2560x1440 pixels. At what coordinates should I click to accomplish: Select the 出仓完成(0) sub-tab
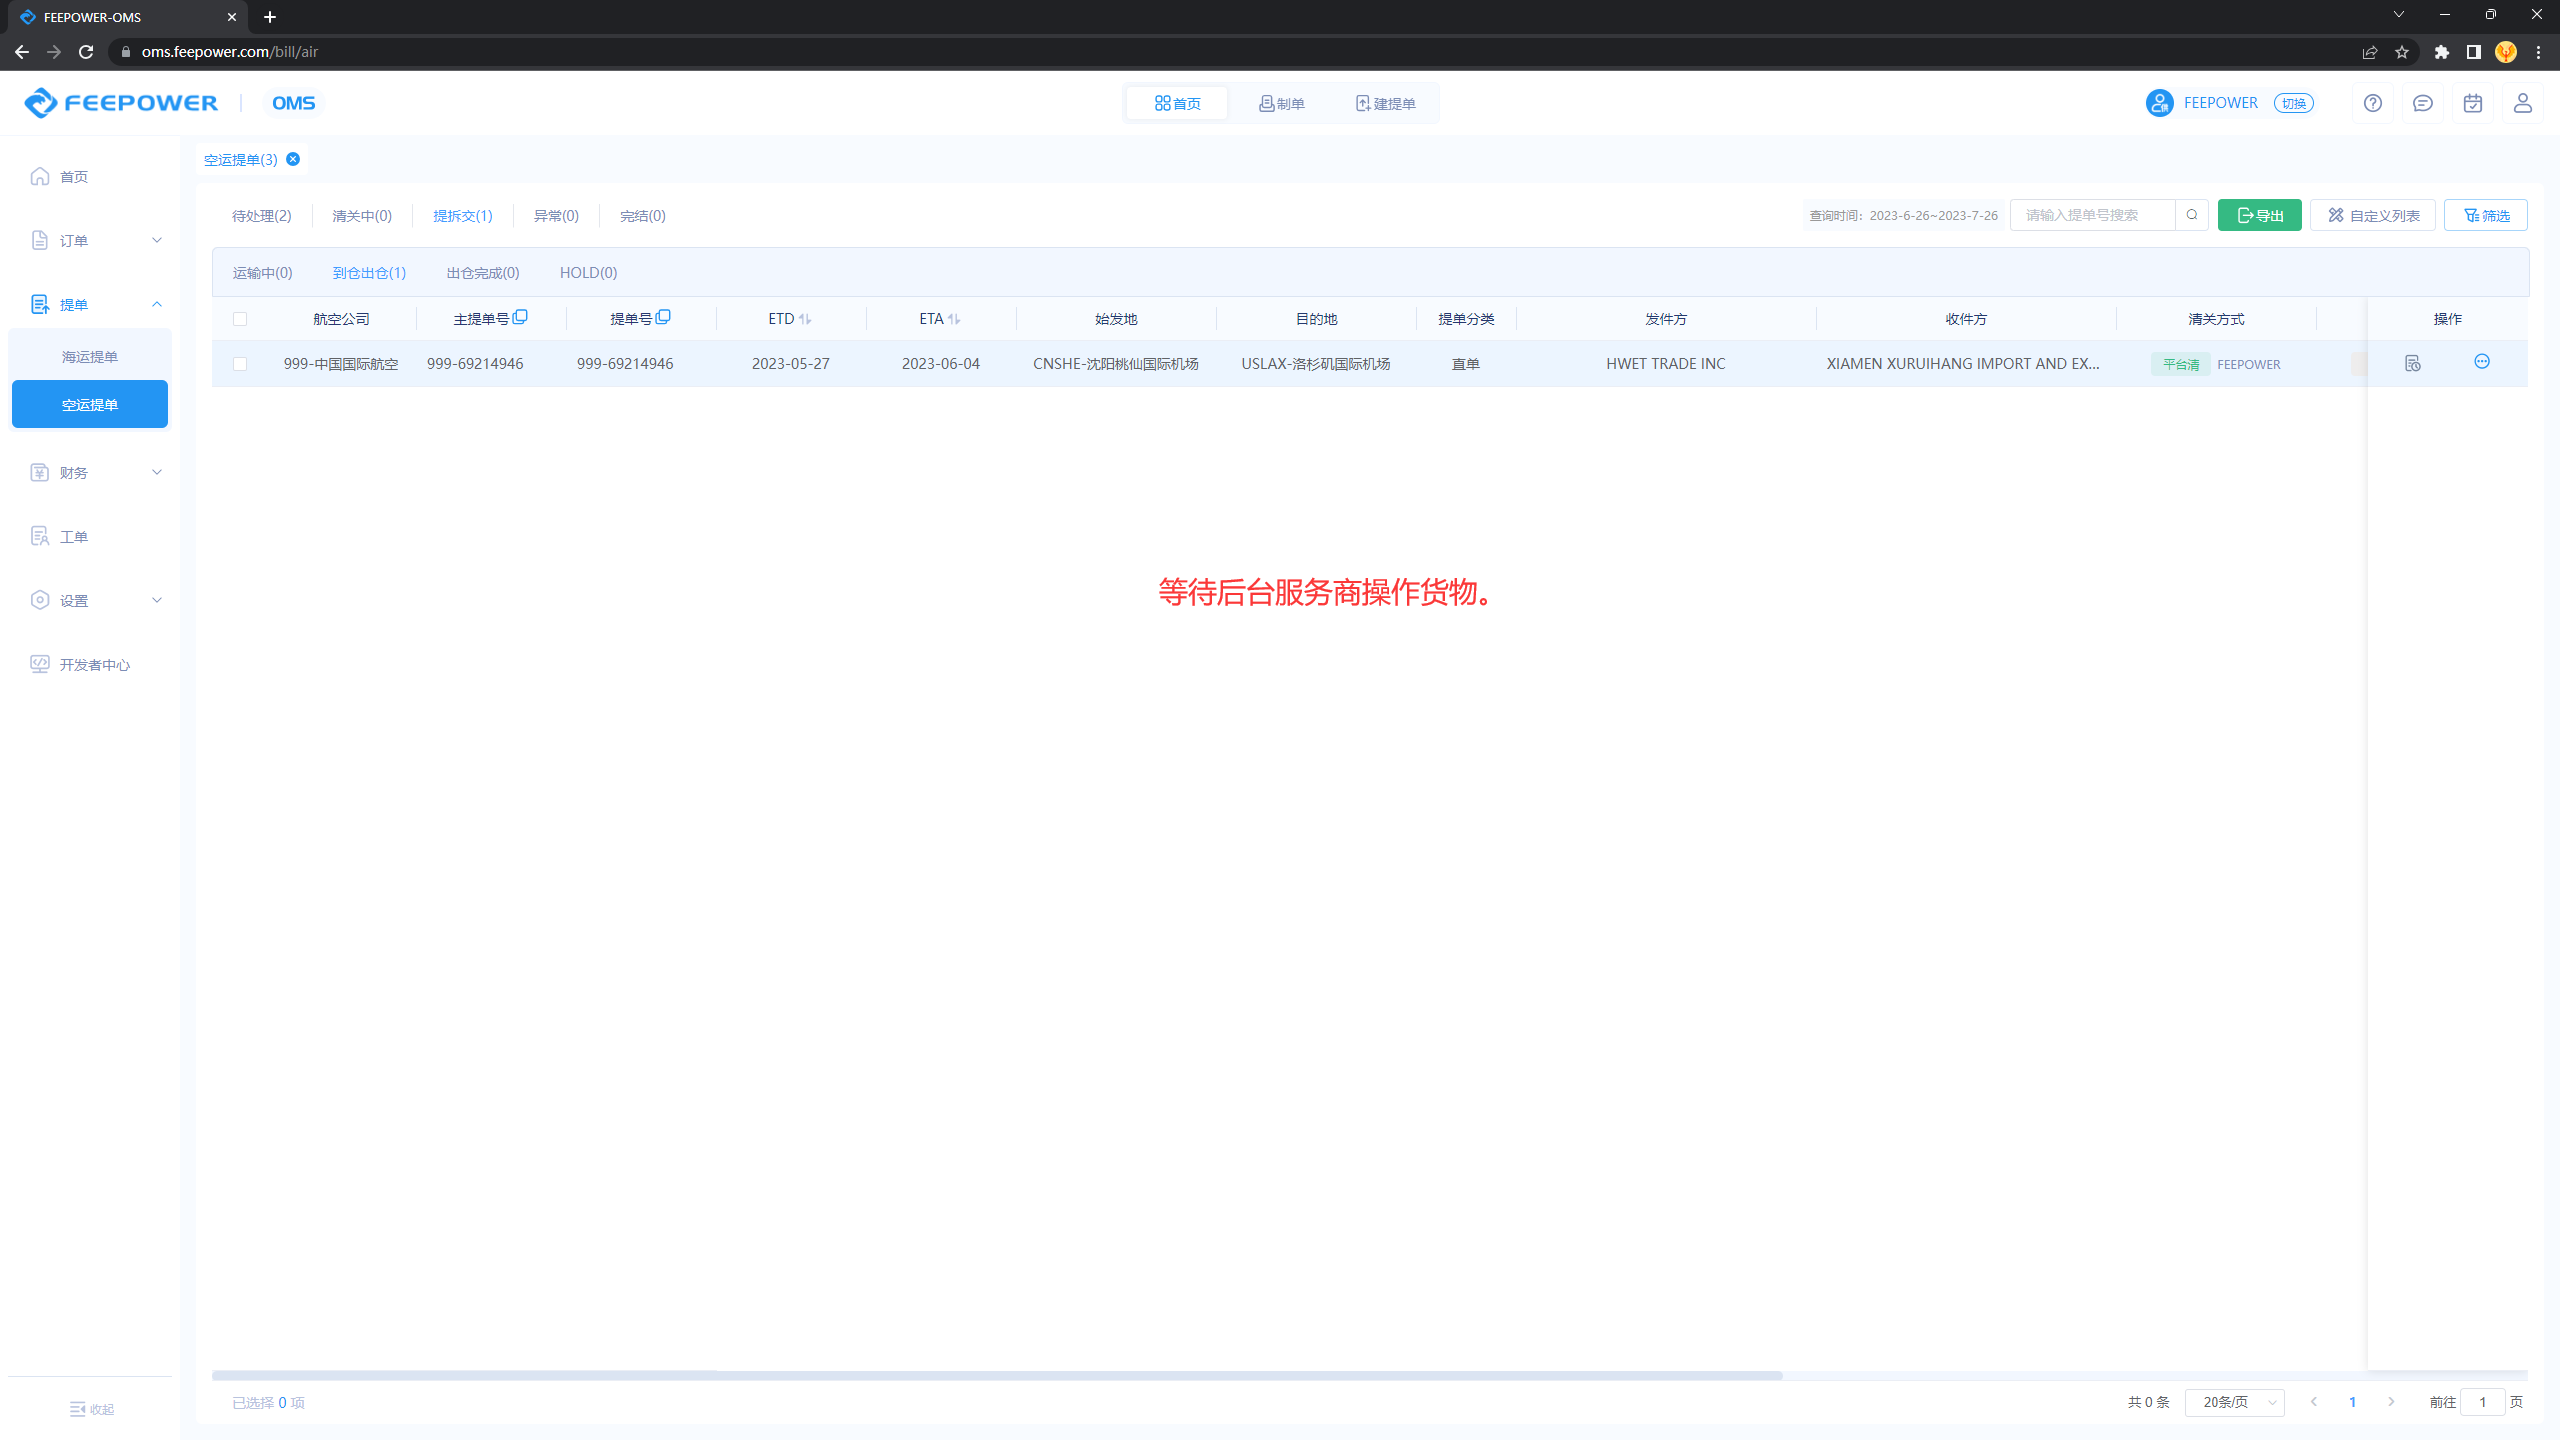point(483,273)
